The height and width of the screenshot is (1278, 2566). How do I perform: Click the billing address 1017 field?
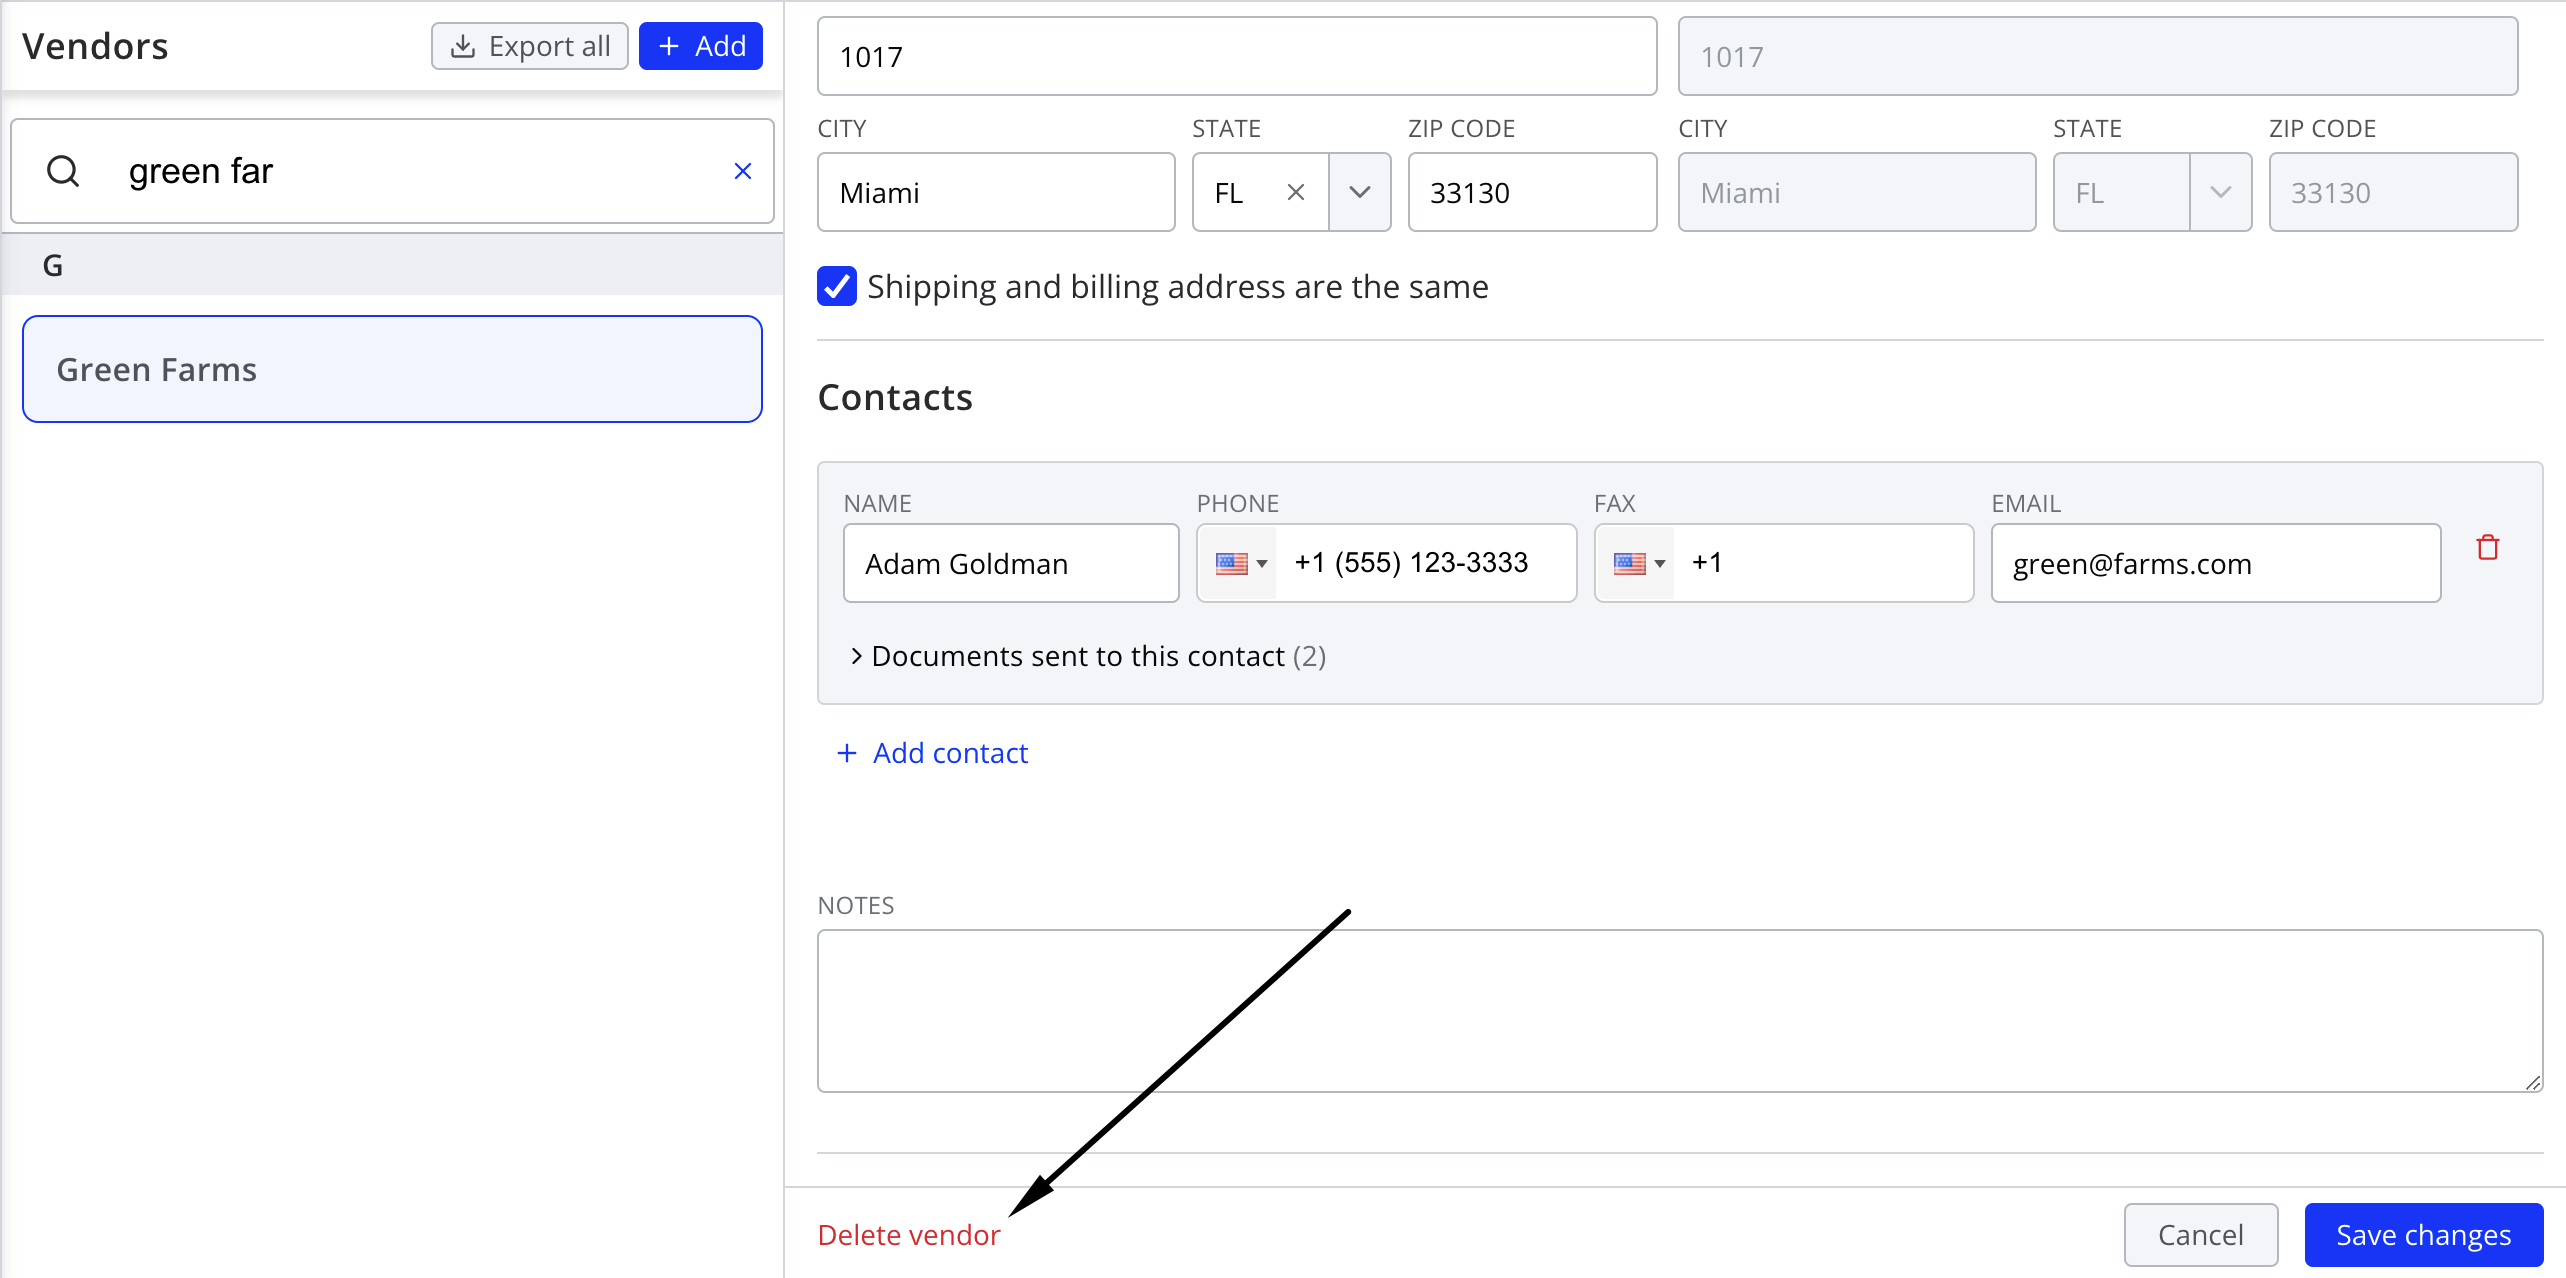pos(2098,56)
